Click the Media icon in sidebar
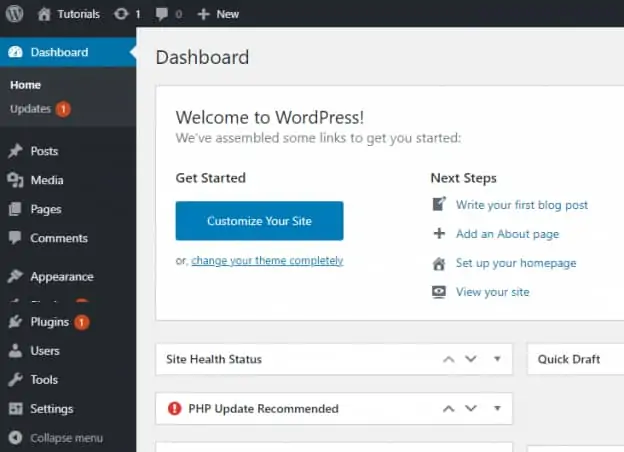624x452 pixels. pos(15,180)
